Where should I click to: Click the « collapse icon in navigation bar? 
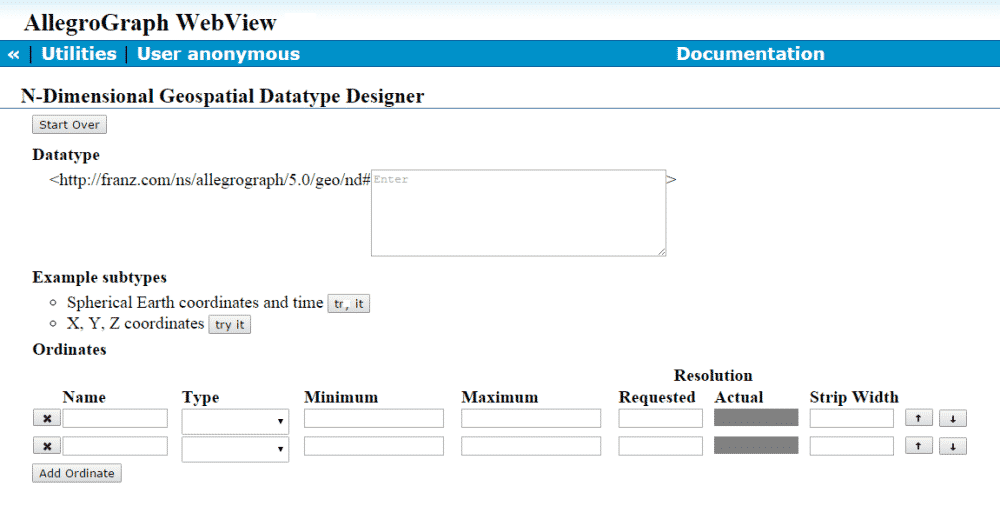(13, 54)
